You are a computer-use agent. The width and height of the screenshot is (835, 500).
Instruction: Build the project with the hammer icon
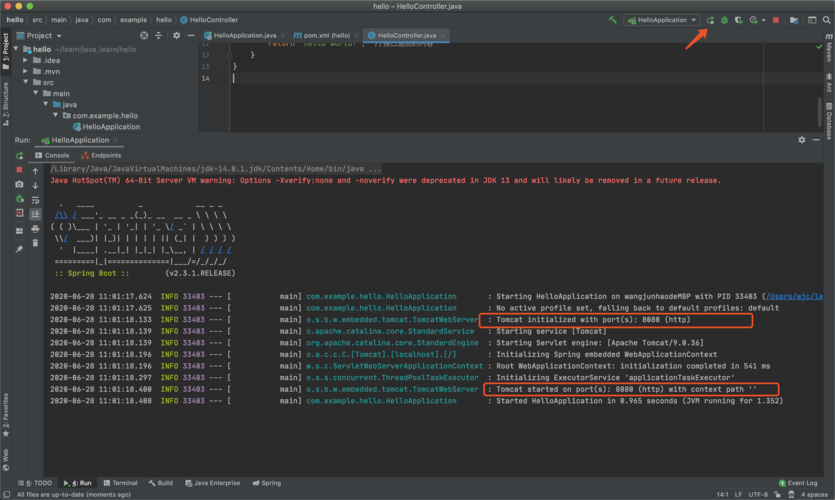[612, 20]
